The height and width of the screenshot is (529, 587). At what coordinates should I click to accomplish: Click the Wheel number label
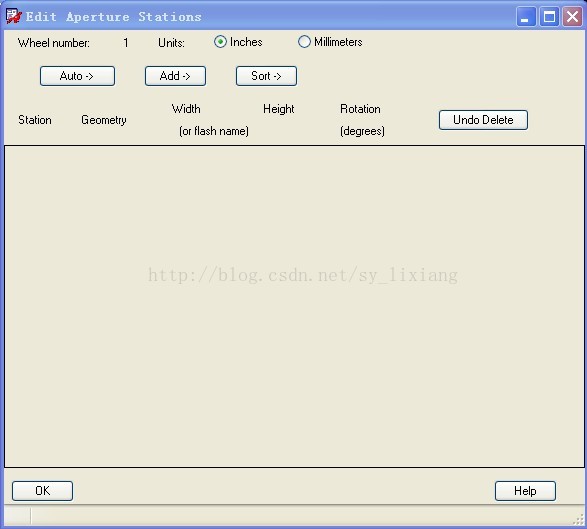[x=54, y=43]
